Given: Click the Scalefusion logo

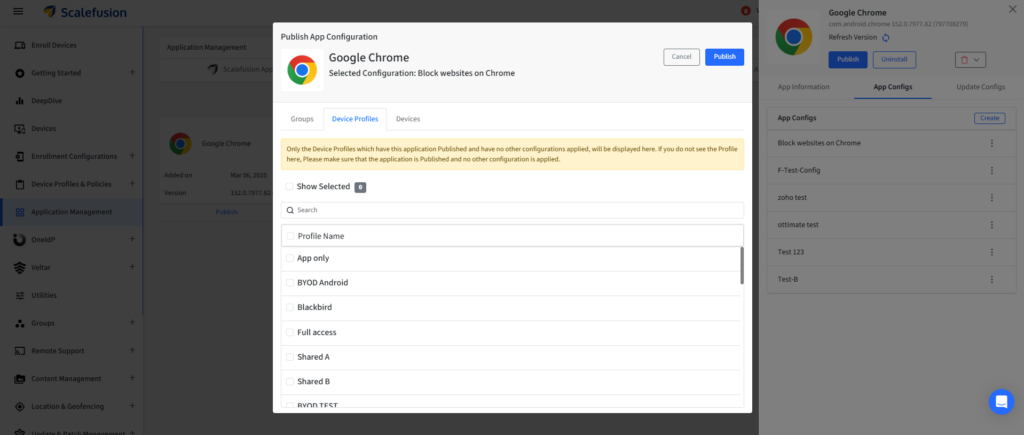Looking at the screenshot, I should [86, 12].
